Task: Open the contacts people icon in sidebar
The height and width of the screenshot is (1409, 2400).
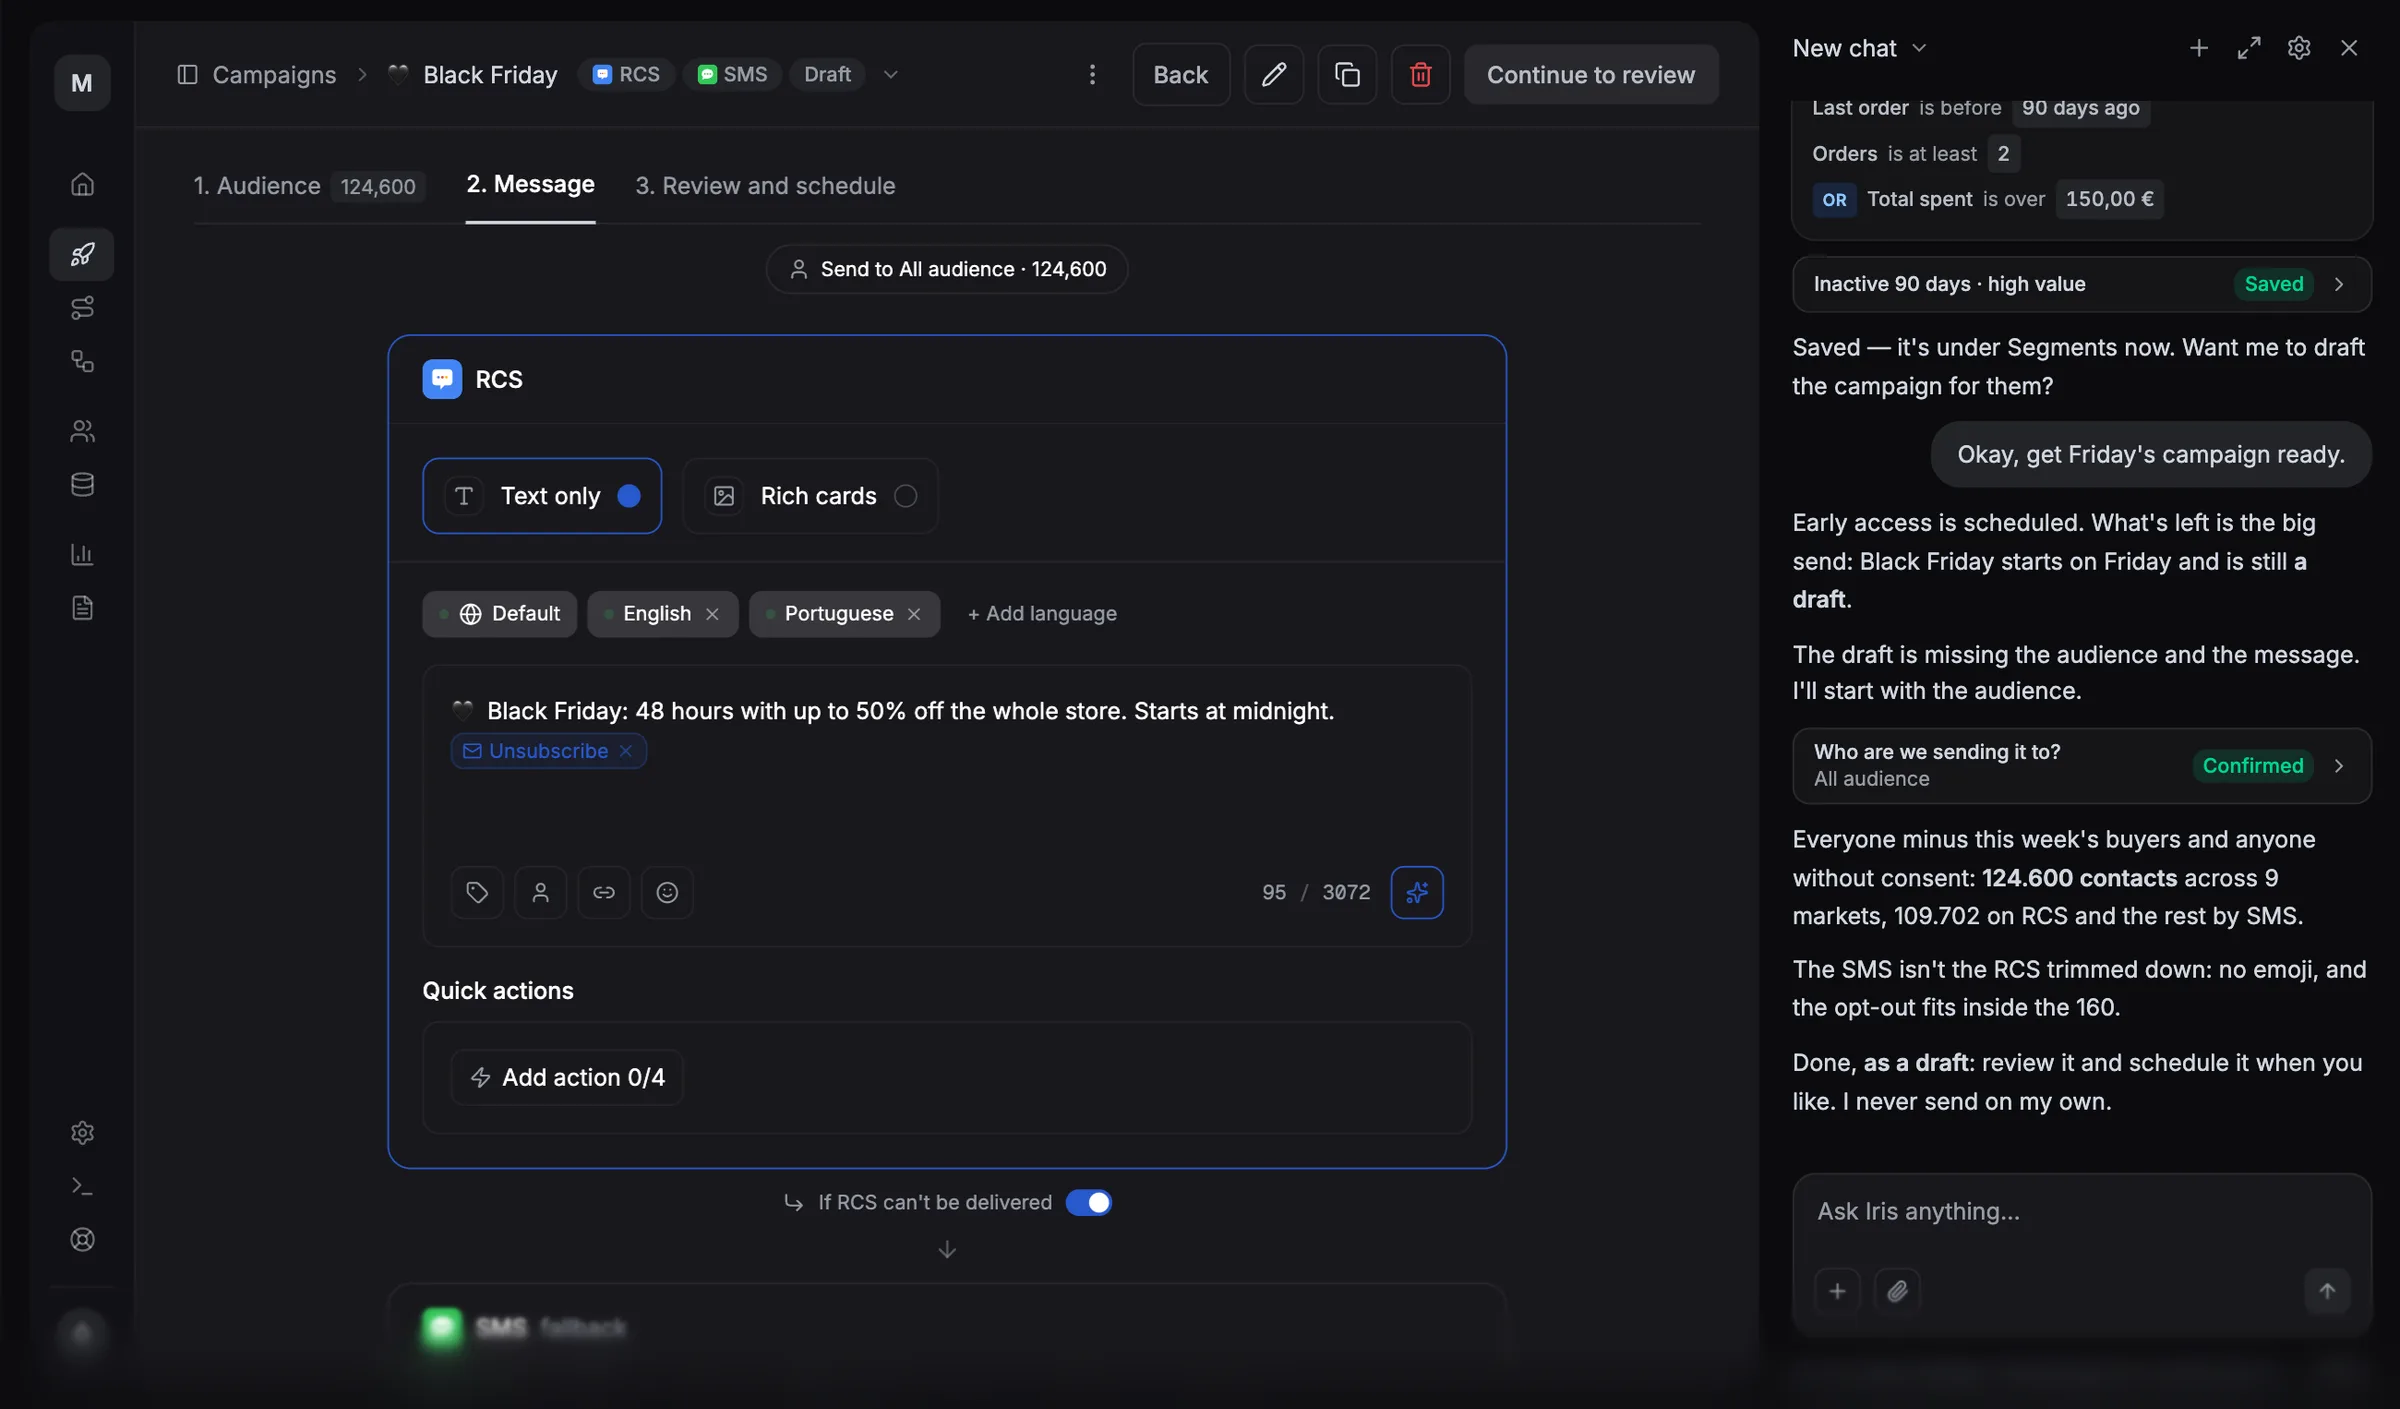Action: 82,431
